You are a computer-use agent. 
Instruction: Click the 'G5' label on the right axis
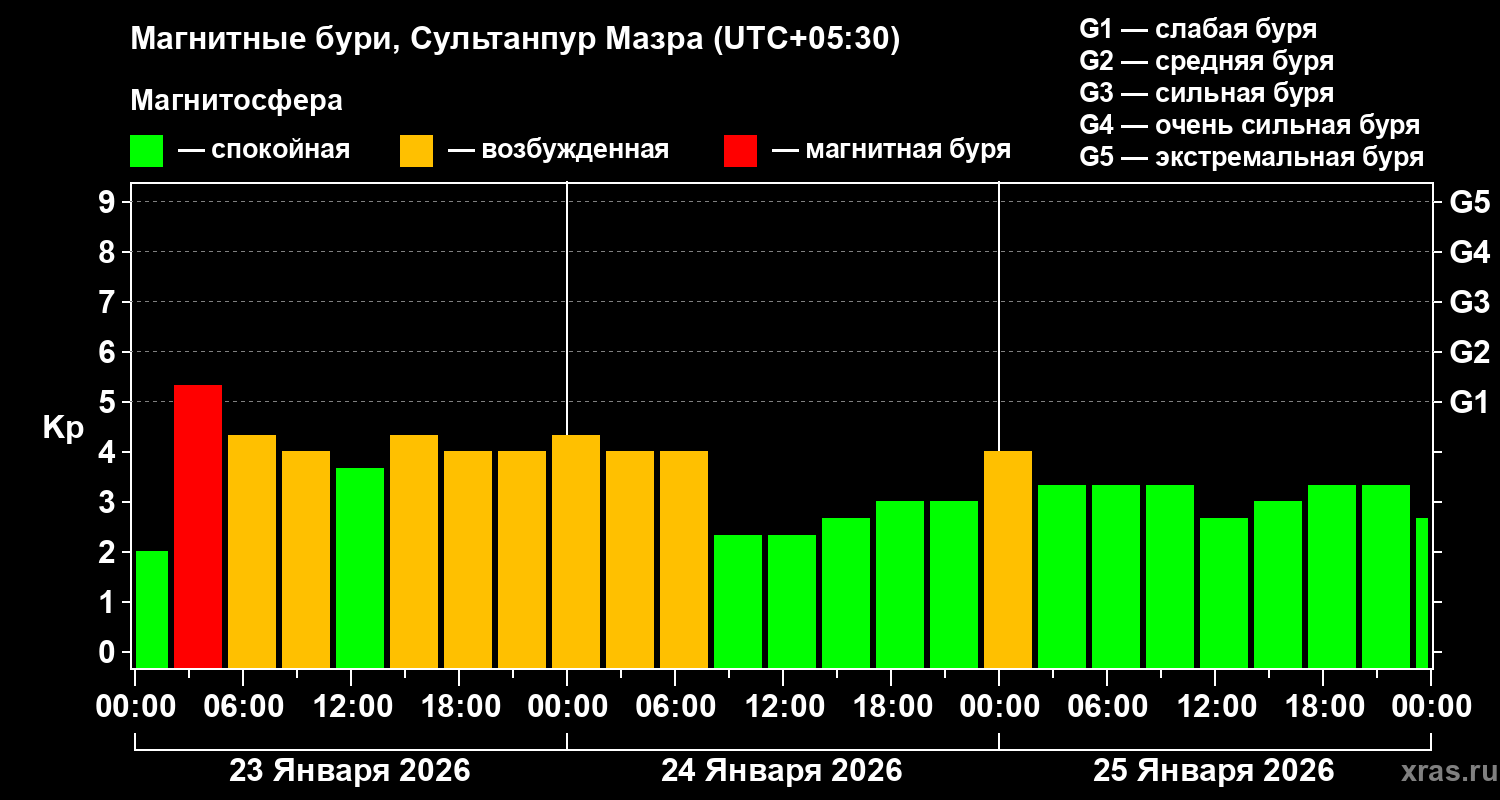(x=1470, y=202)
